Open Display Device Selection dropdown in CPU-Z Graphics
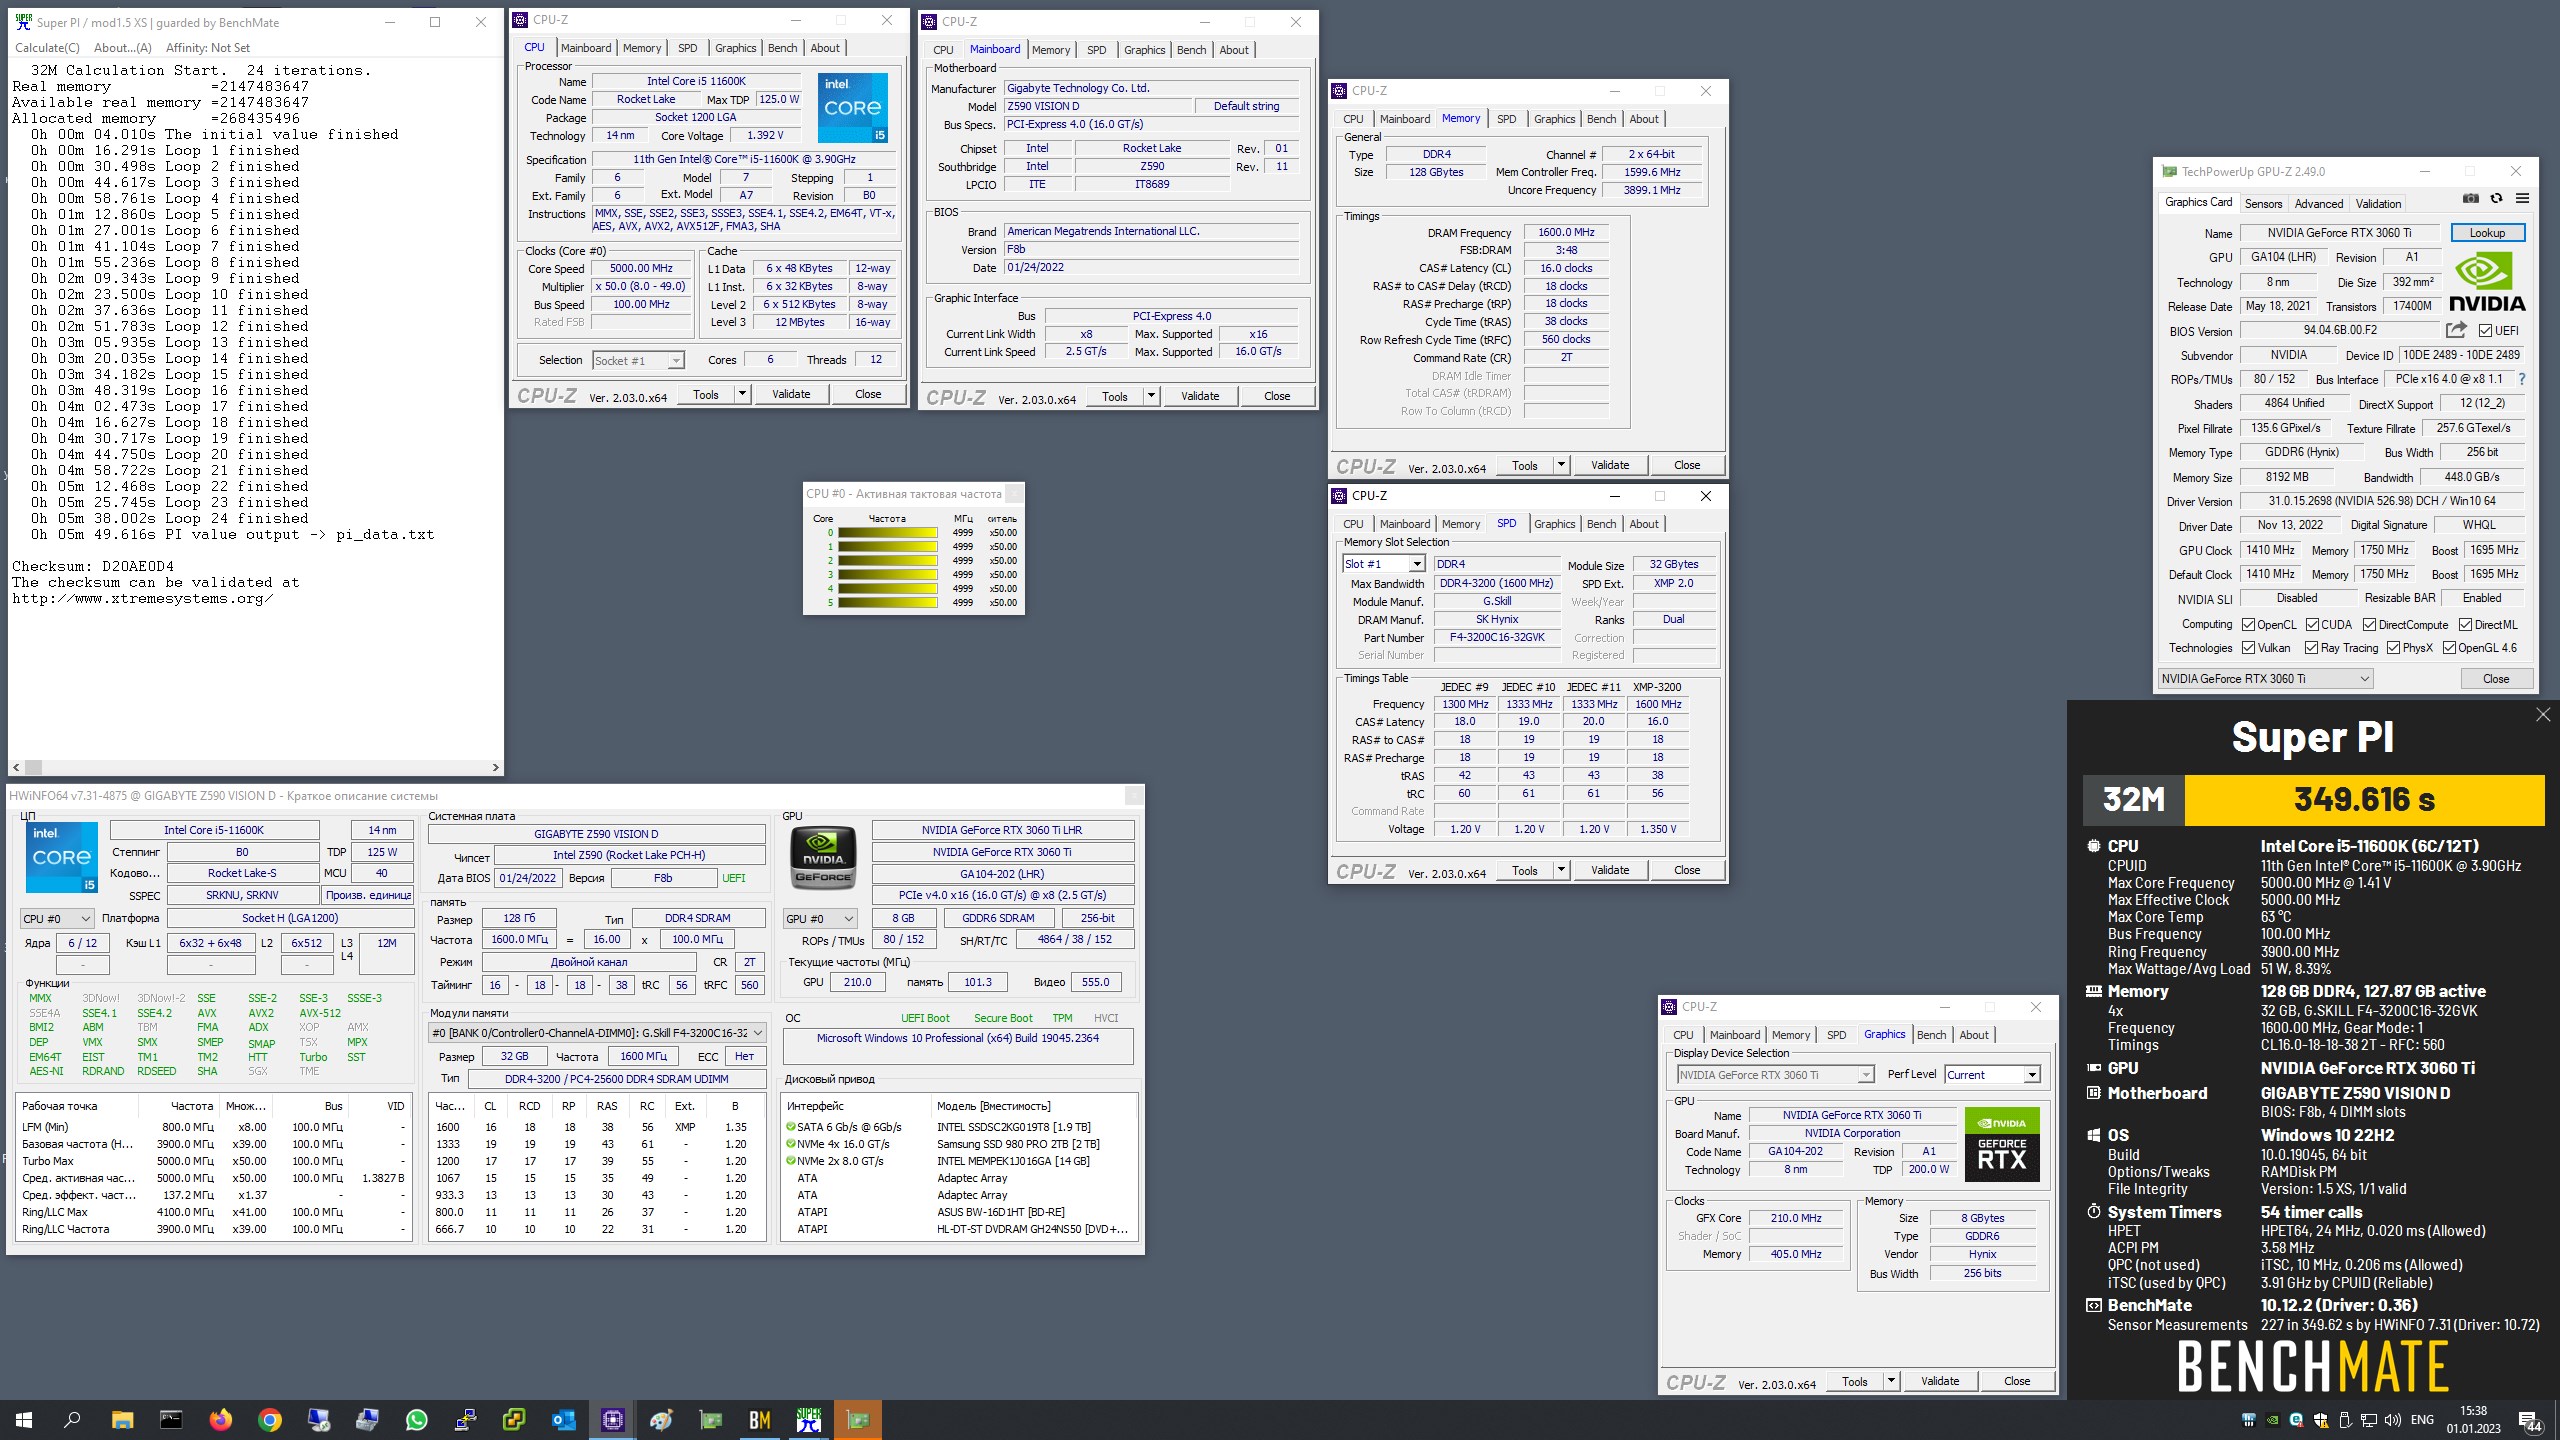 pyautogui.click(x=1775, y=1075)
